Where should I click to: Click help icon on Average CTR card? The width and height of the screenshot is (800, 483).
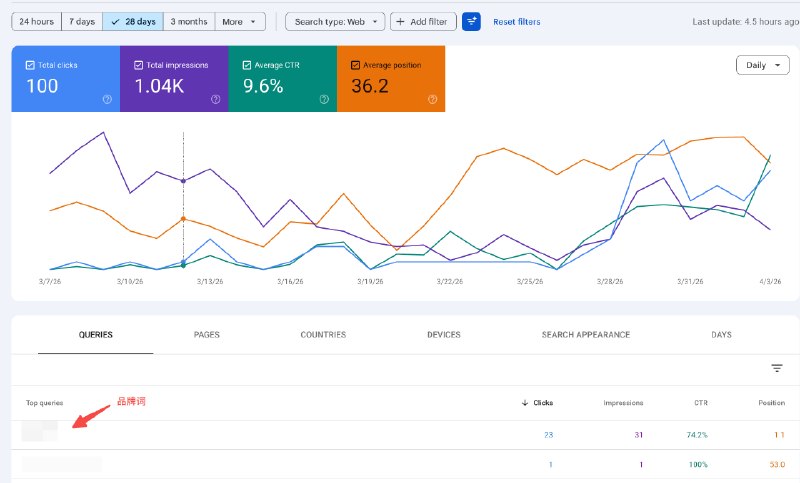coord(324,99)
